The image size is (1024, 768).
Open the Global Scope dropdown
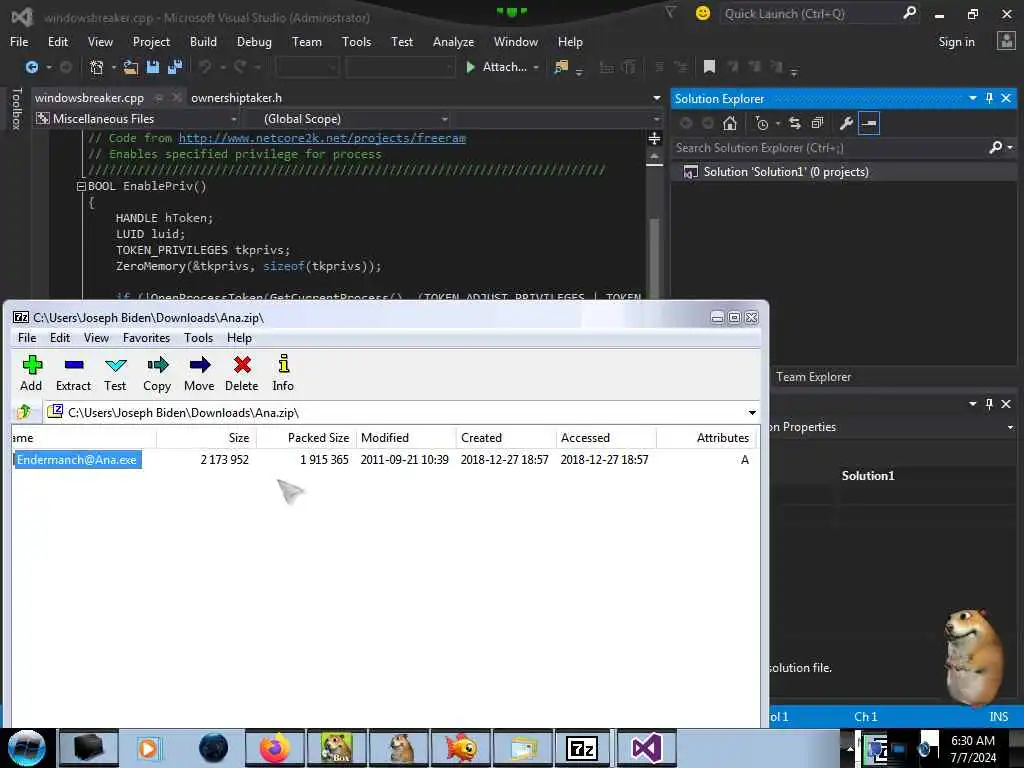pyautogui.click(x=445, y=119)
